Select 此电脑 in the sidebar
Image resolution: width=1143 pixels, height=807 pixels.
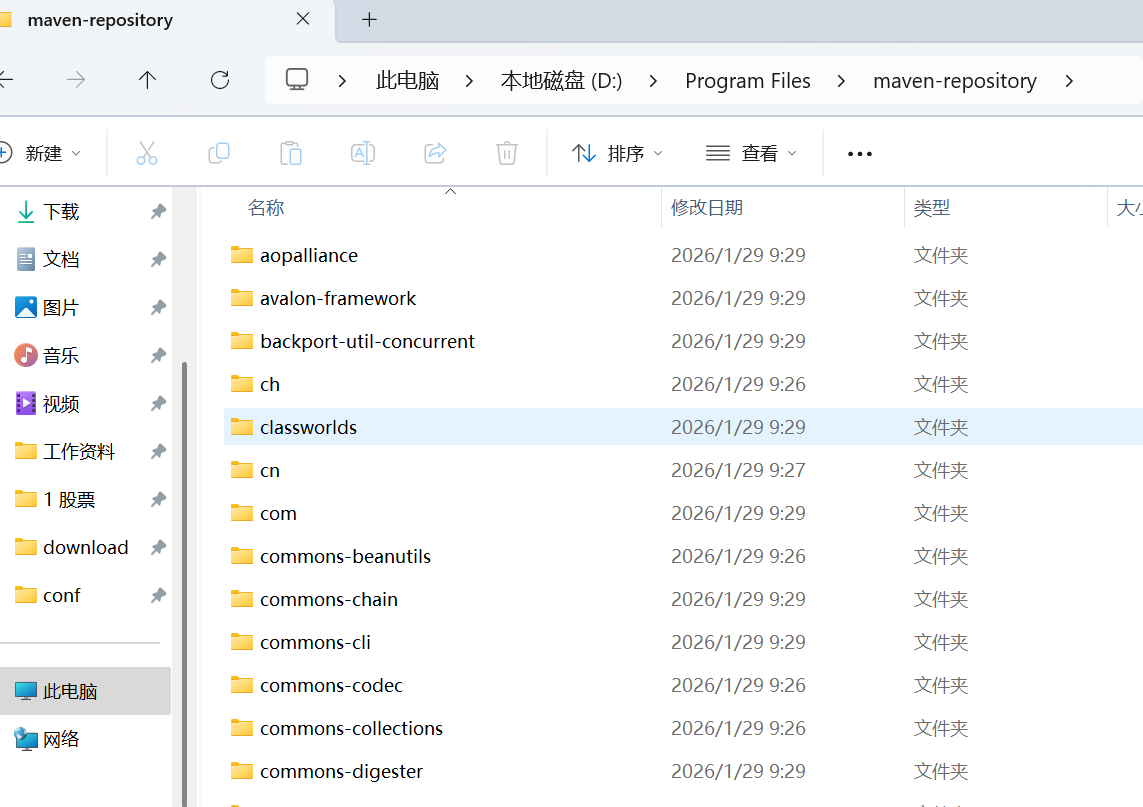pyautogui.click(x=85, y=691)
